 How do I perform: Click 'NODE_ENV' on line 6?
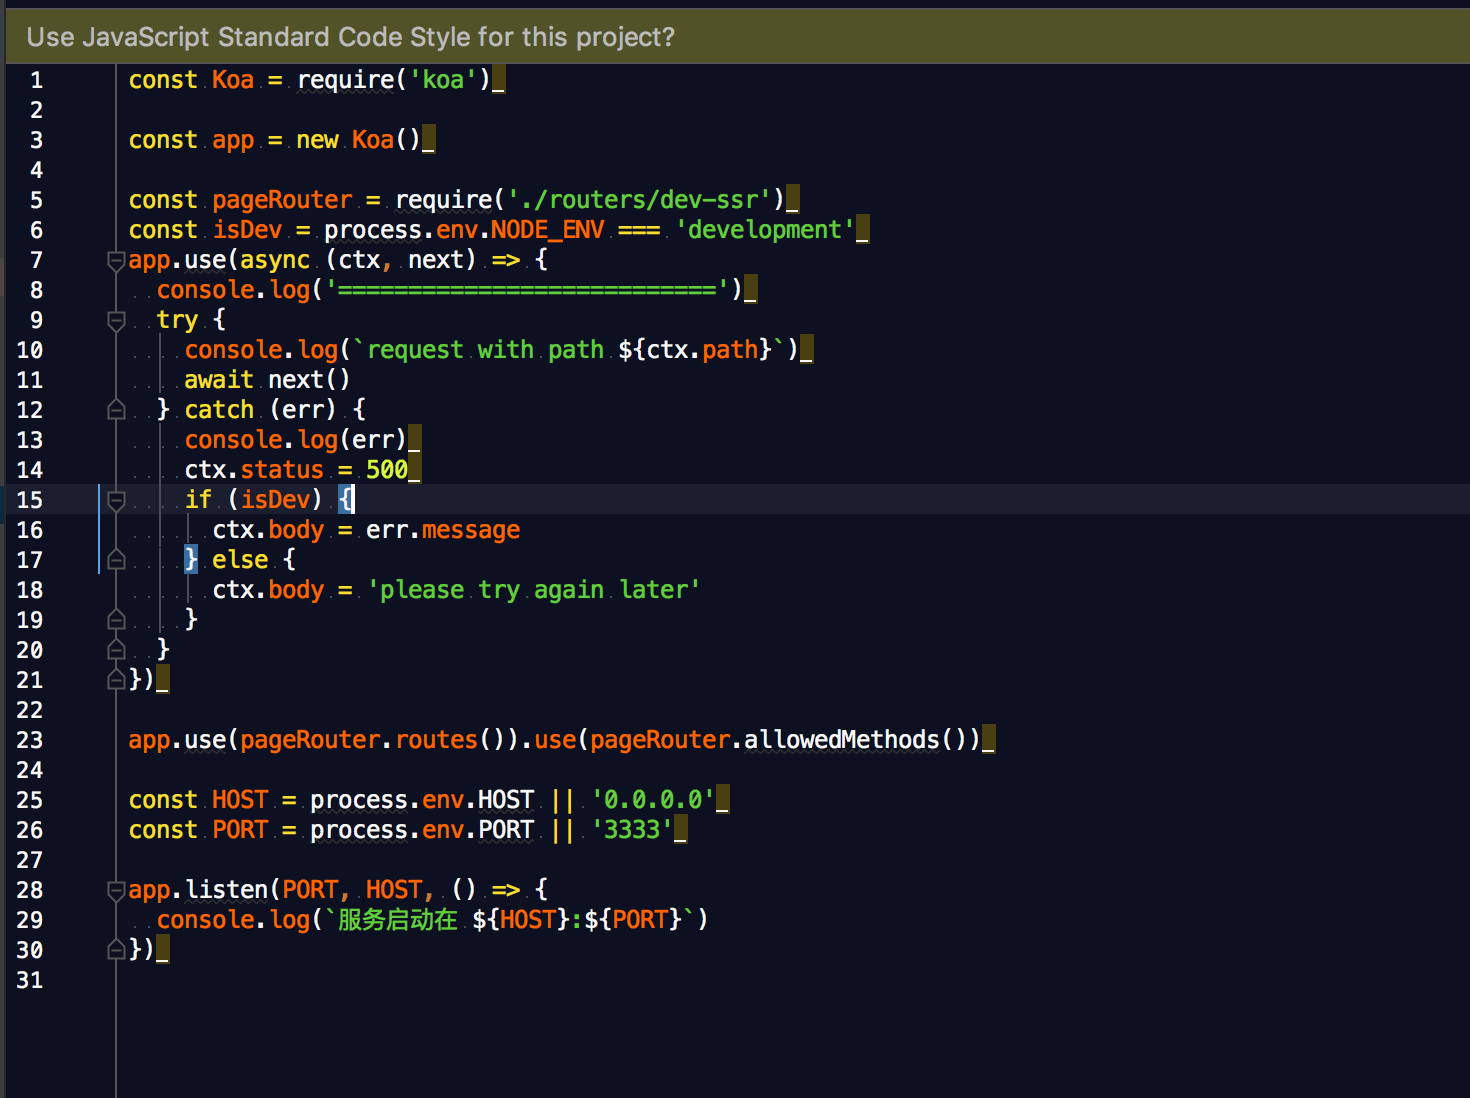(x=548, y=230)
